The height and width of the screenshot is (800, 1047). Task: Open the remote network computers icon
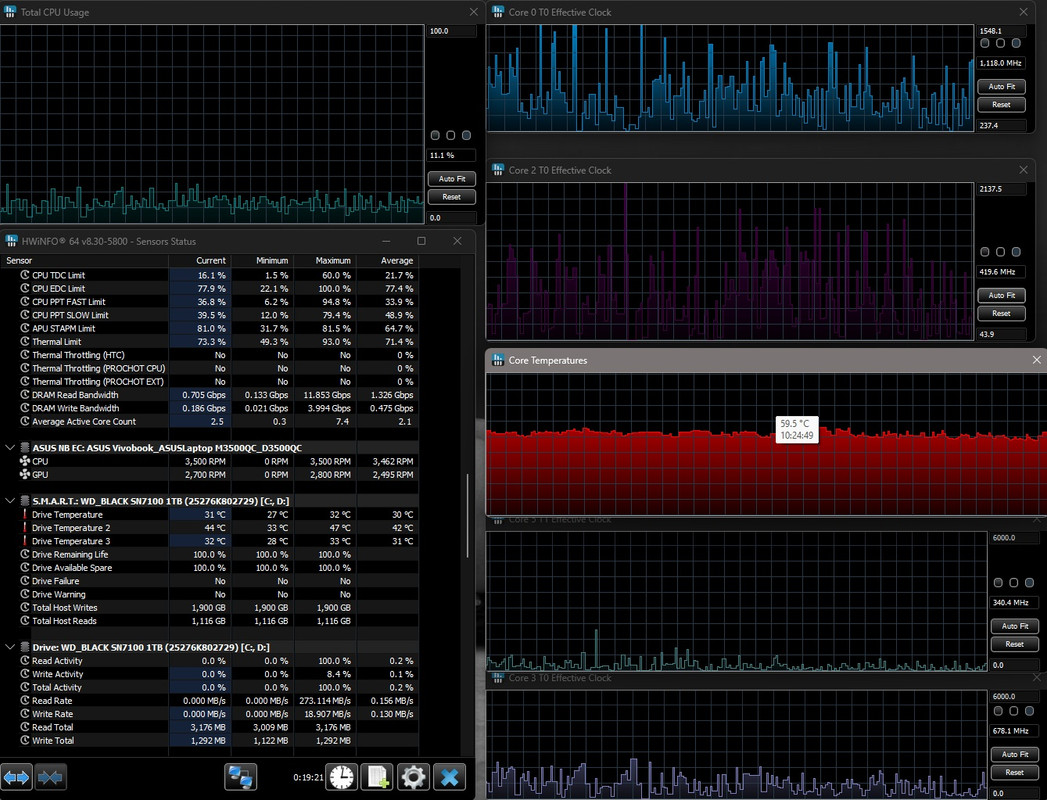pos(240,777)
